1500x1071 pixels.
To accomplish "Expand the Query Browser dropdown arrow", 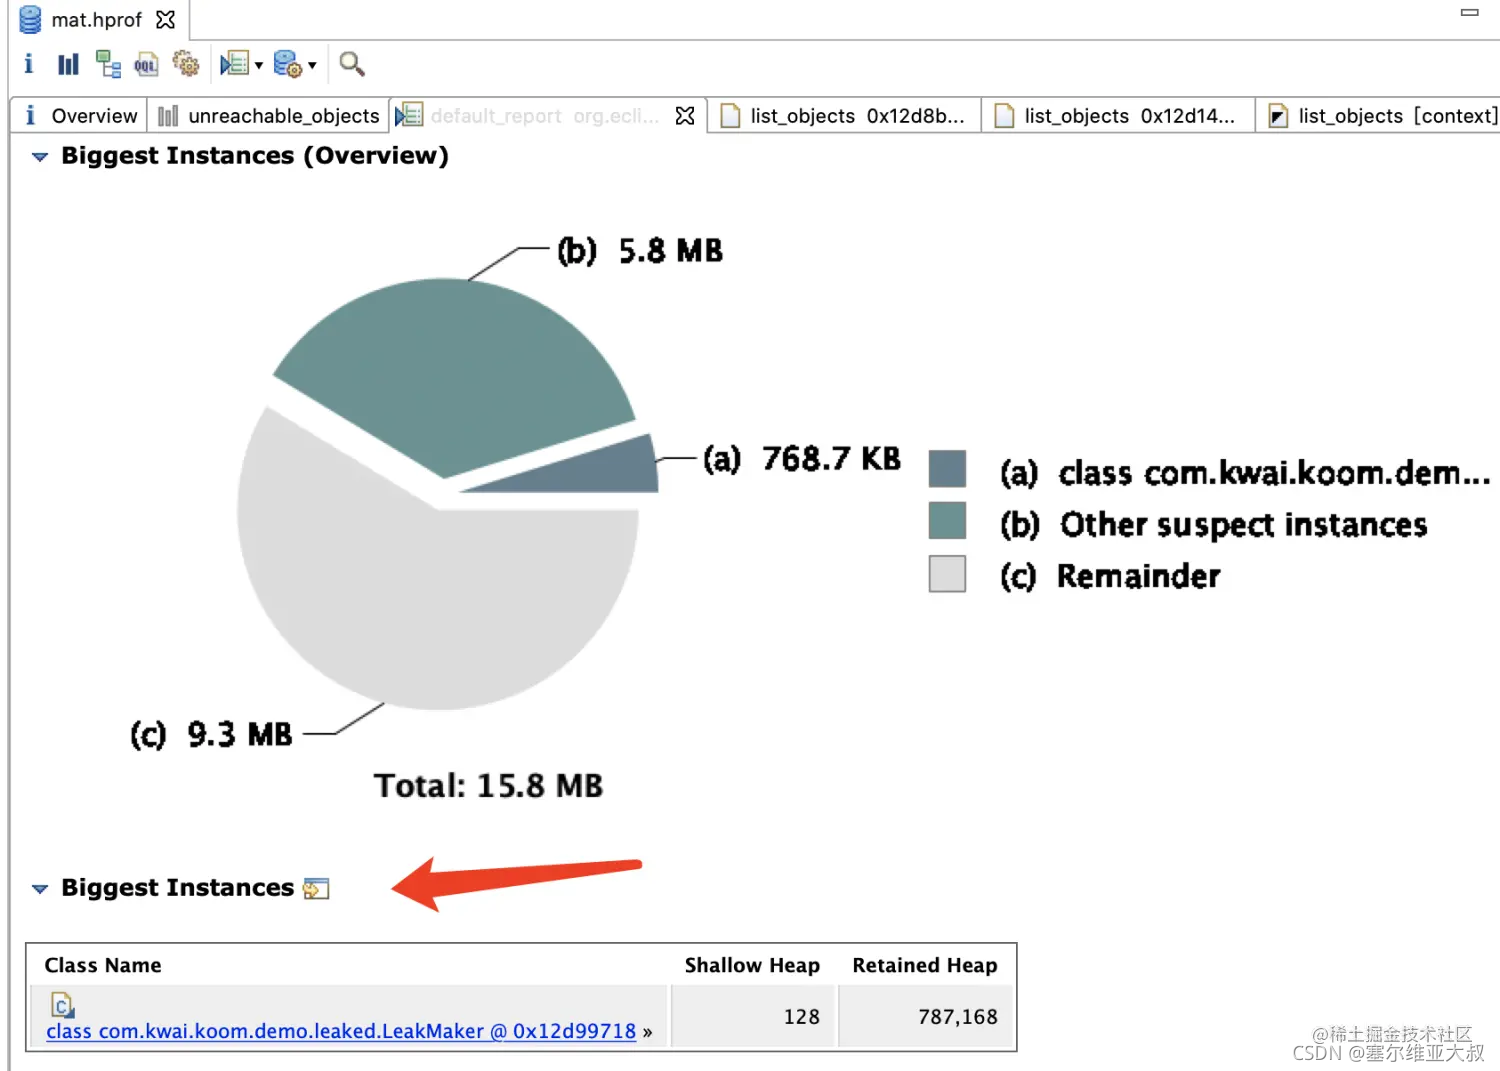I will (x=312, y=65).
